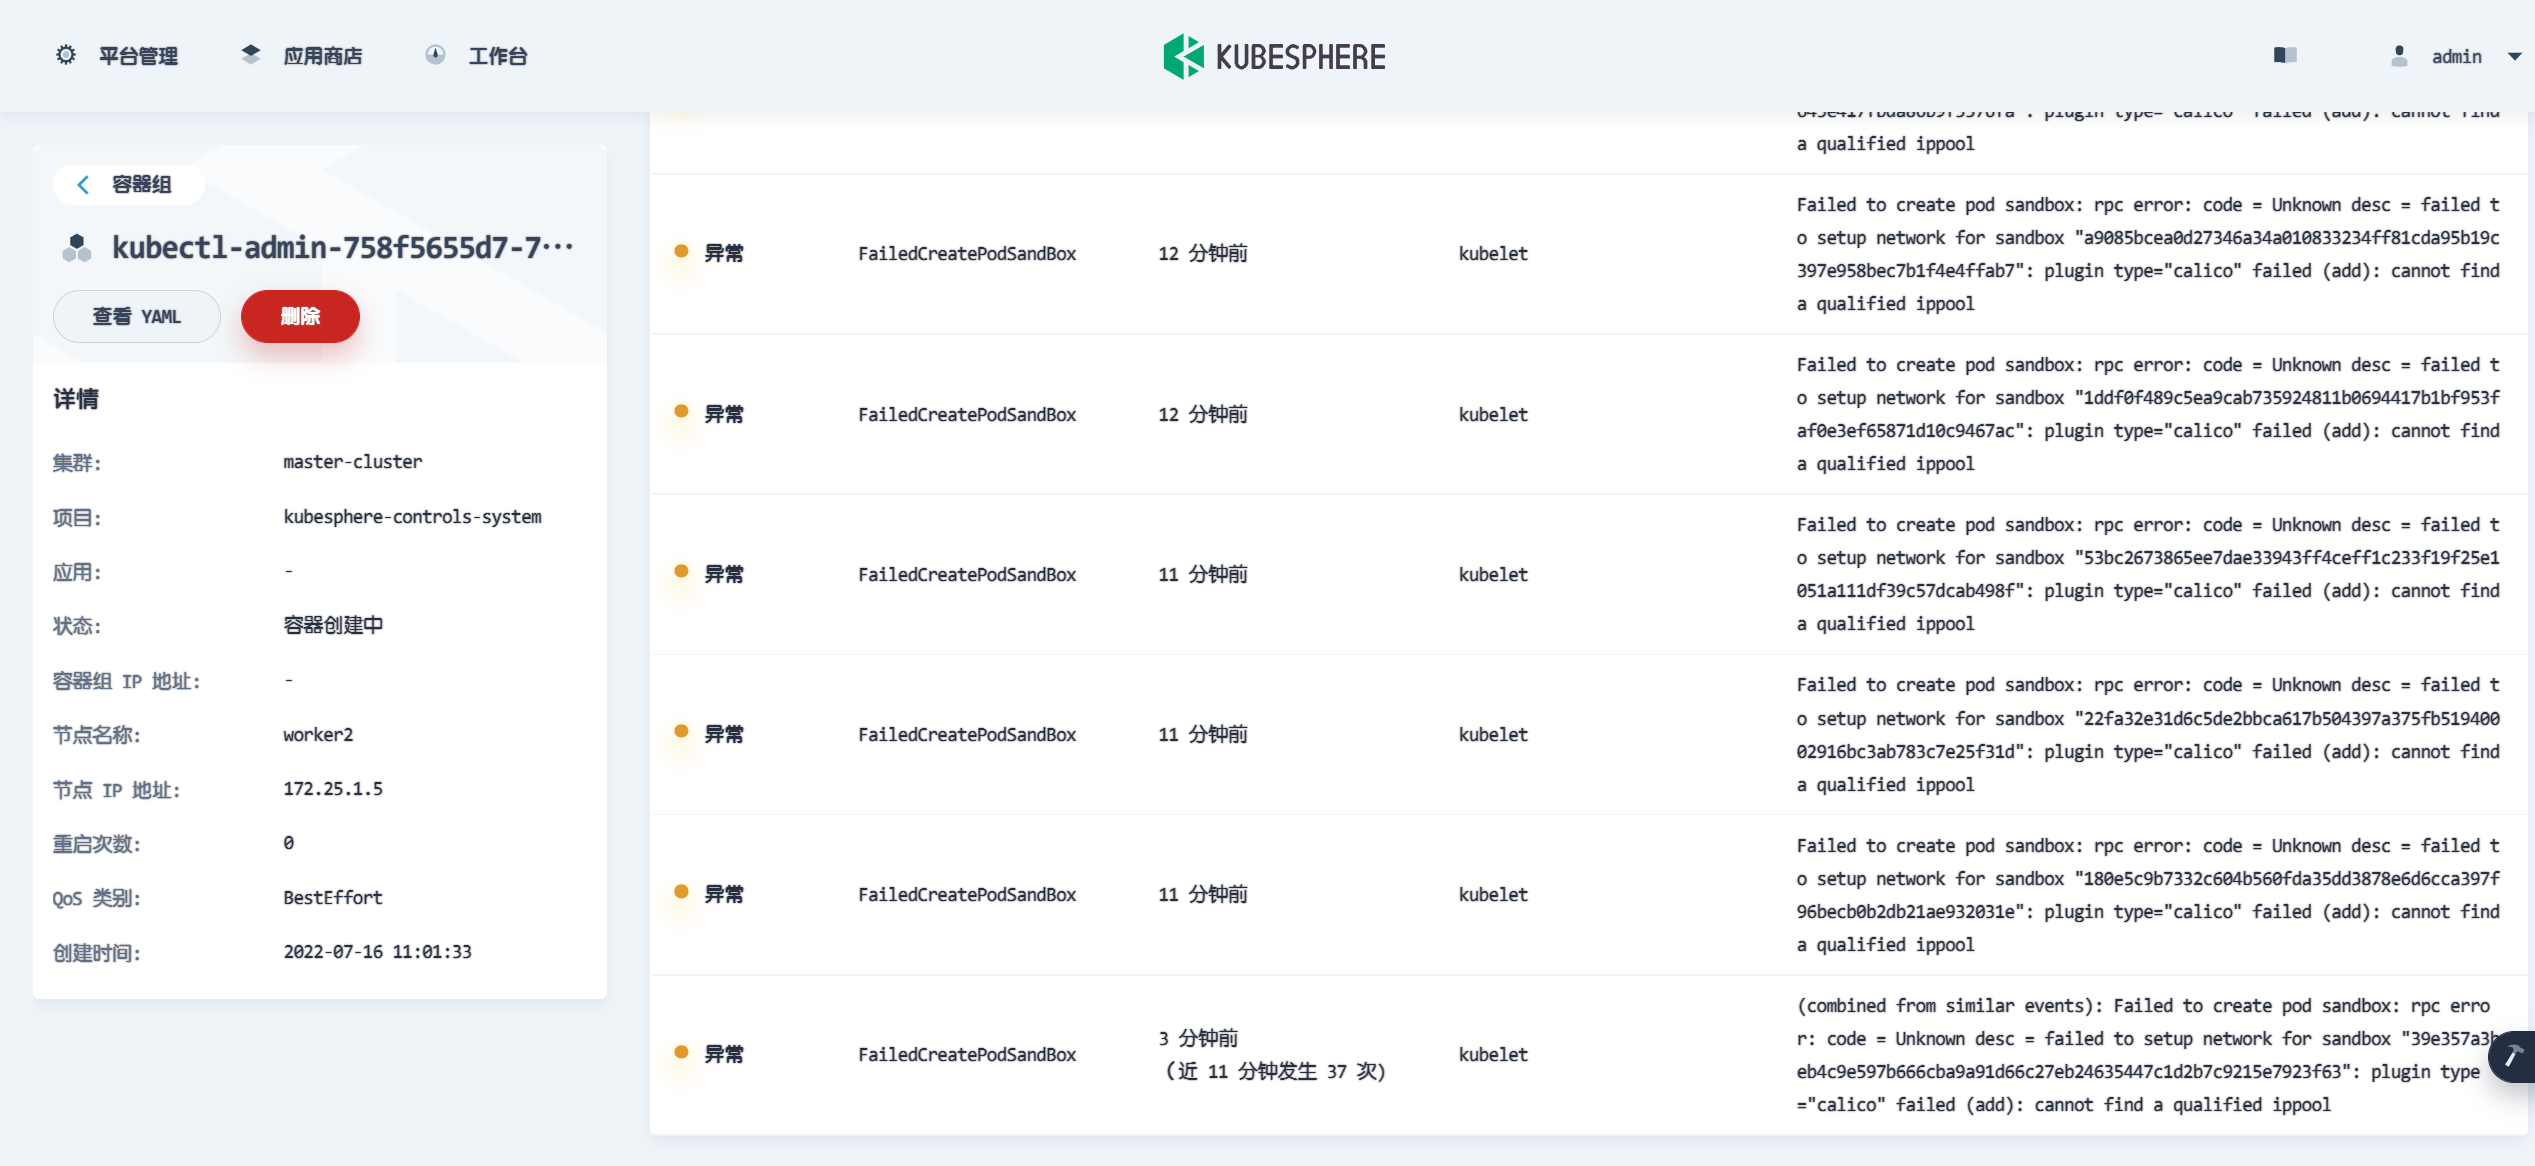Open the 平台管理 menu
Image resolution: width=2535 pixels, height=1166 pixels.
(138, 56)
